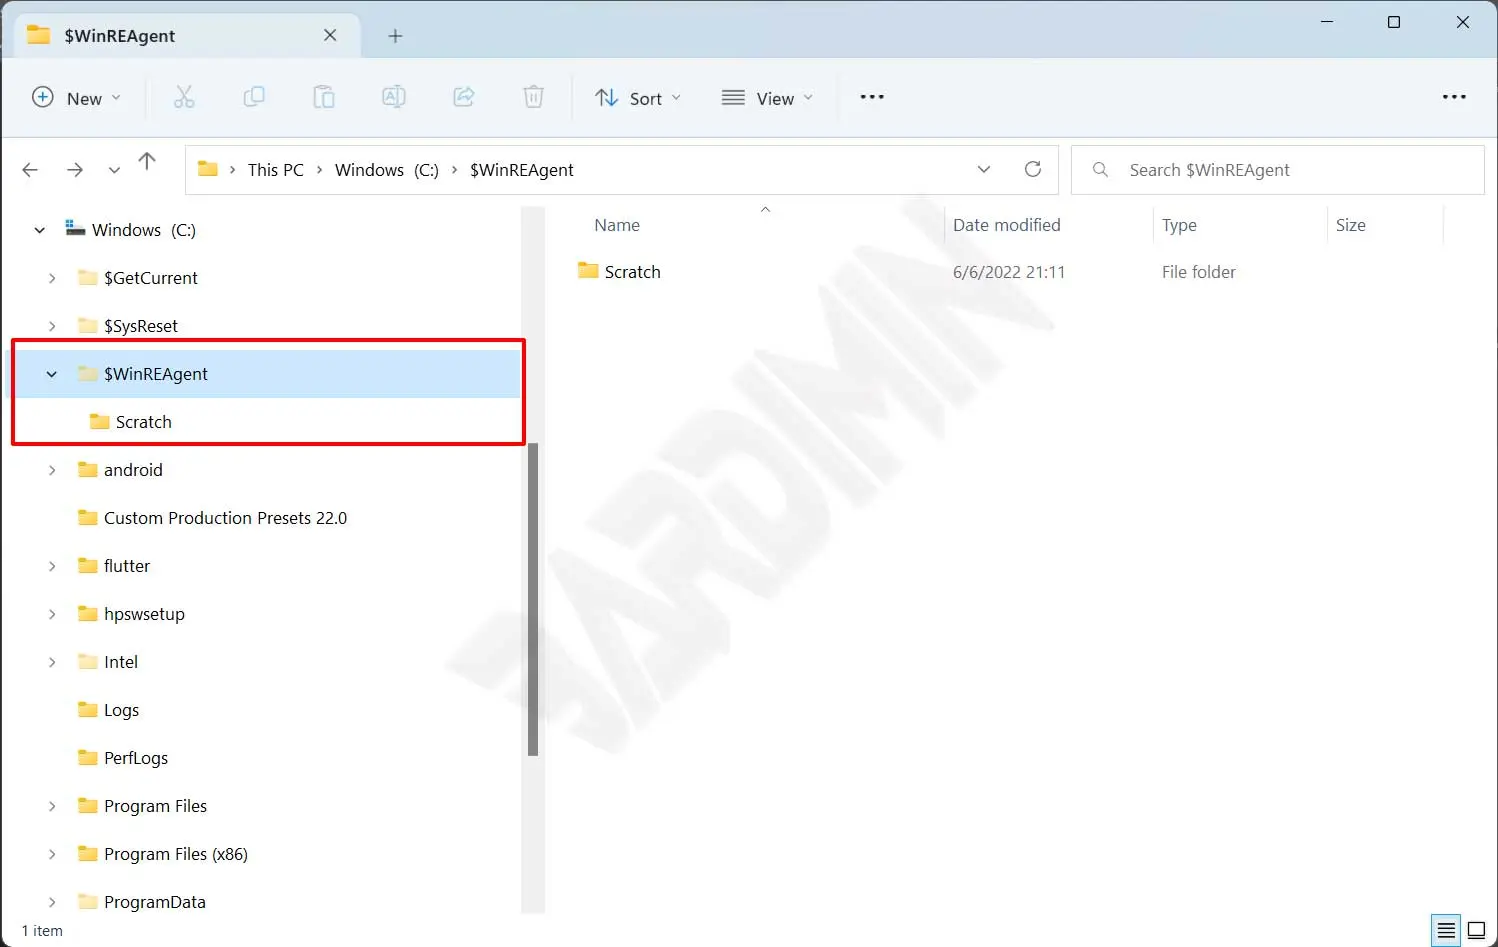
Task: Go up one folder level
Action: pyautogui.click(x=147, y=162)
